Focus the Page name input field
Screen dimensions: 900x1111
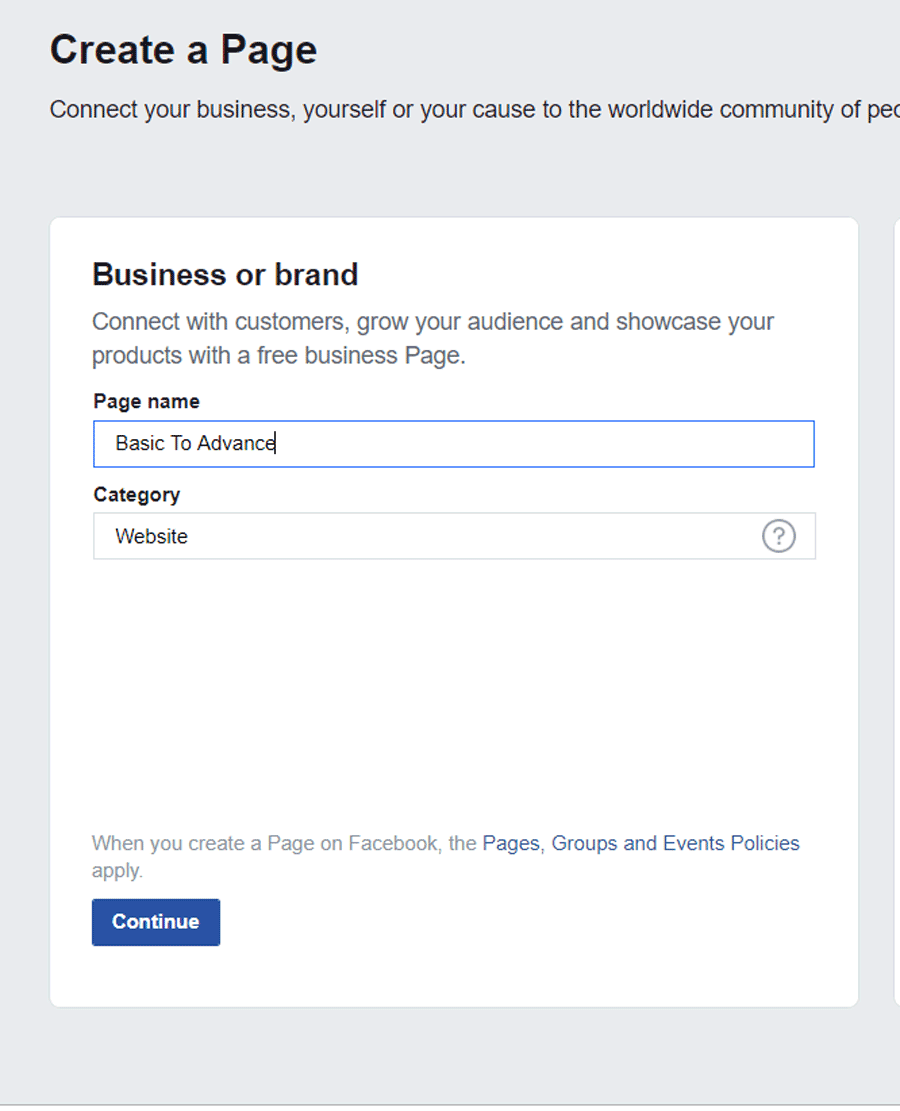(x=454, y=444)
